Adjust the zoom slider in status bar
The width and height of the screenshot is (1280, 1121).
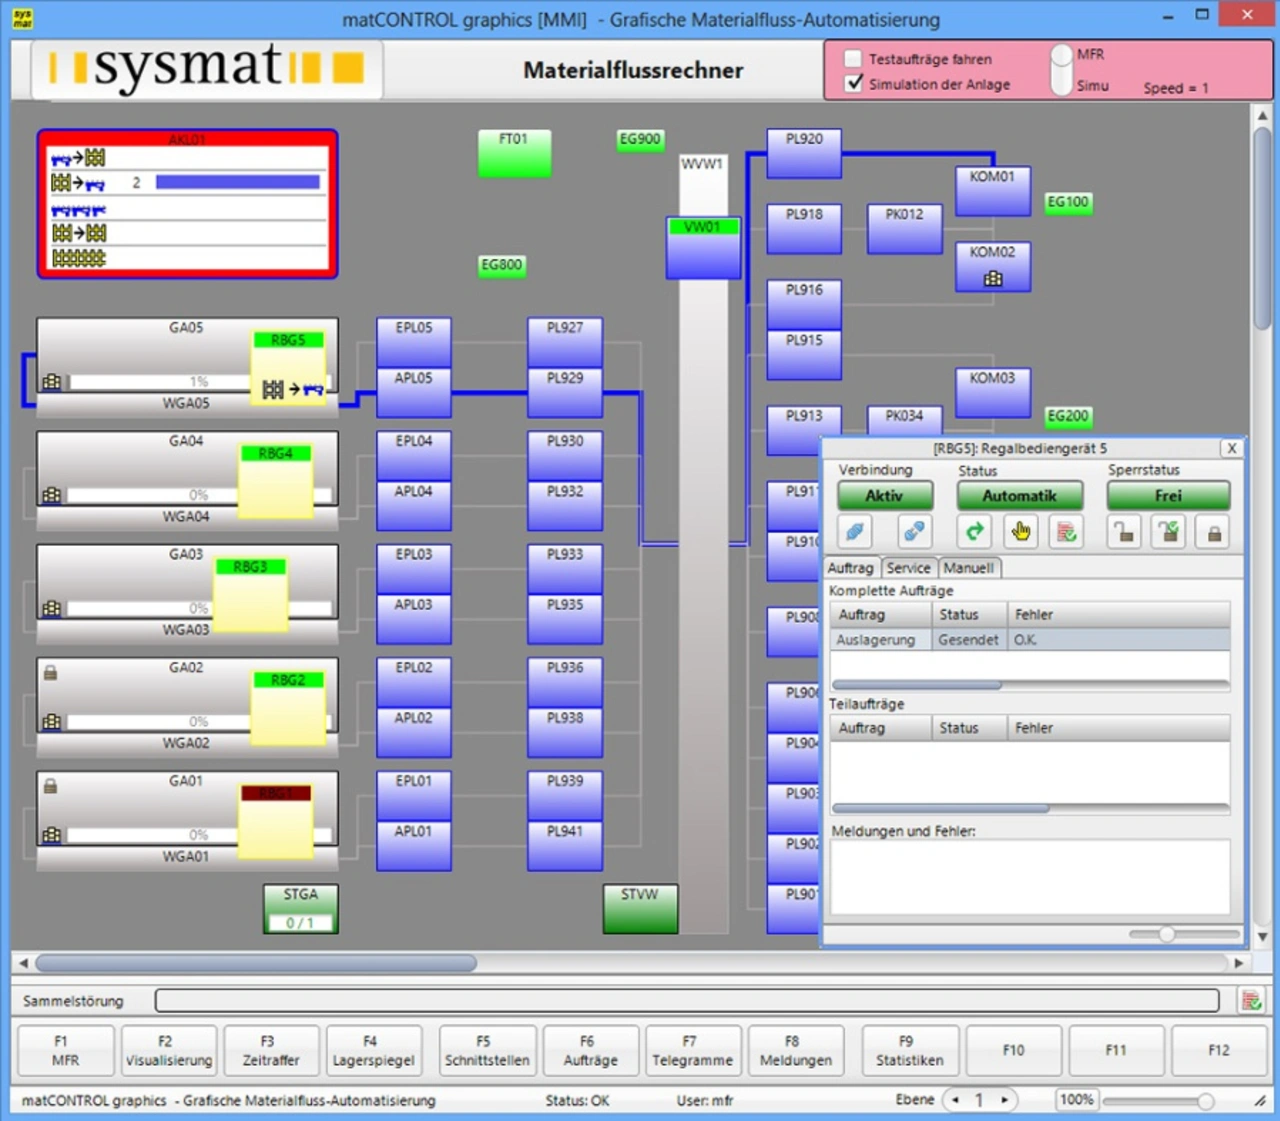pos(1205,1101)
